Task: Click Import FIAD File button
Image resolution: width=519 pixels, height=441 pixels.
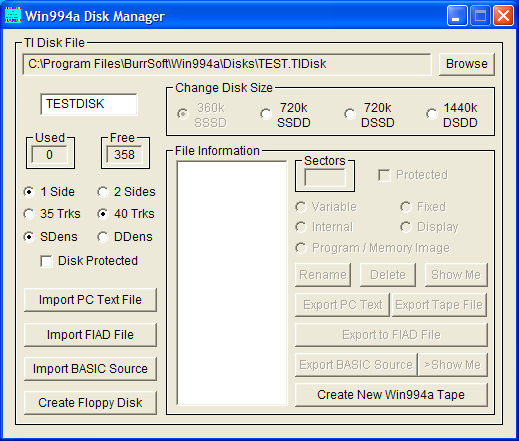Action: (90, 335)
